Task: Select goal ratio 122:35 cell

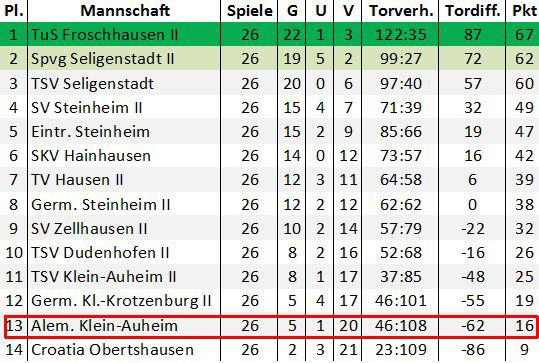Action: [401, 34]
